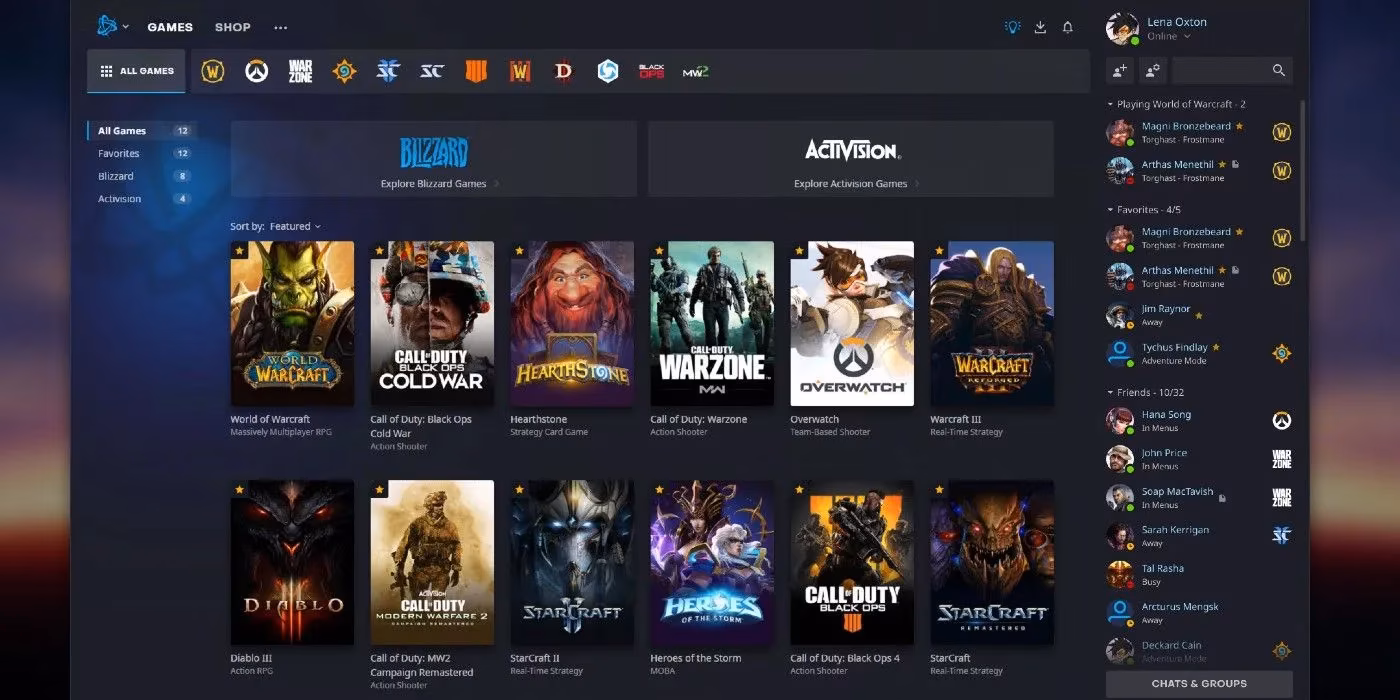
Task: Open the friend settings icon beside add friend
Action: point(1152,70)
